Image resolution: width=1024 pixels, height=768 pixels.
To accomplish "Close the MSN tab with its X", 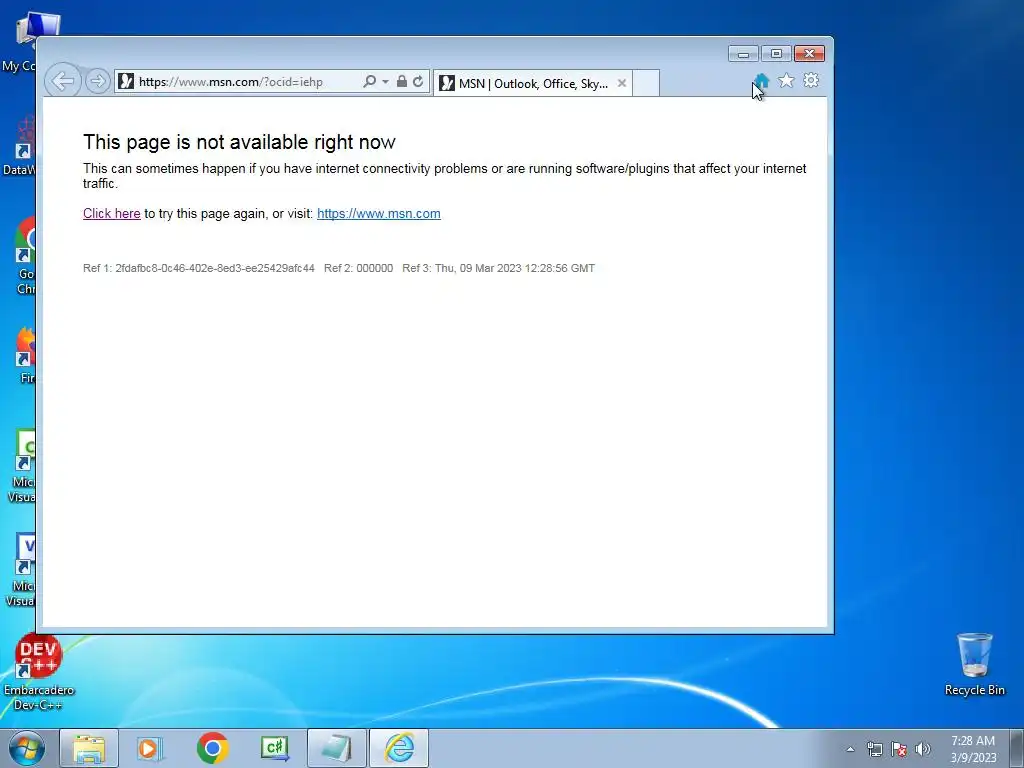I will 622,83.
